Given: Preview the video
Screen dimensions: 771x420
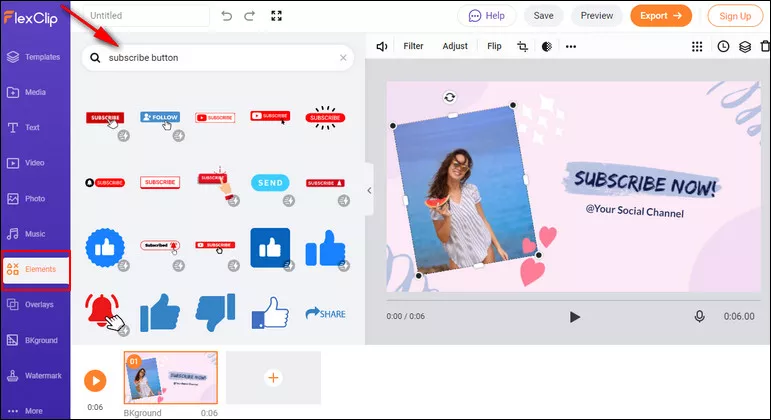Looking at the screenshot, I should pyautogui.click(x=596, y=16).
